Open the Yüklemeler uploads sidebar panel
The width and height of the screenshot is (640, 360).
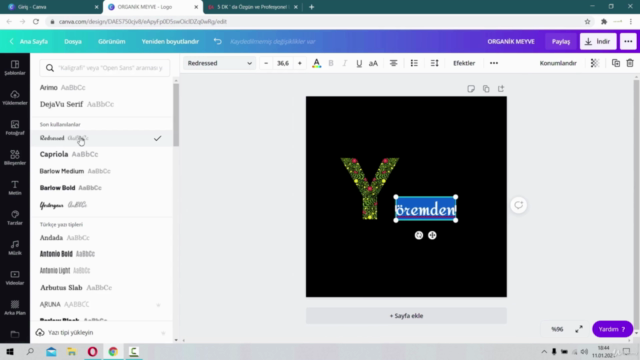pyautogui.click(x=15, y=98)
